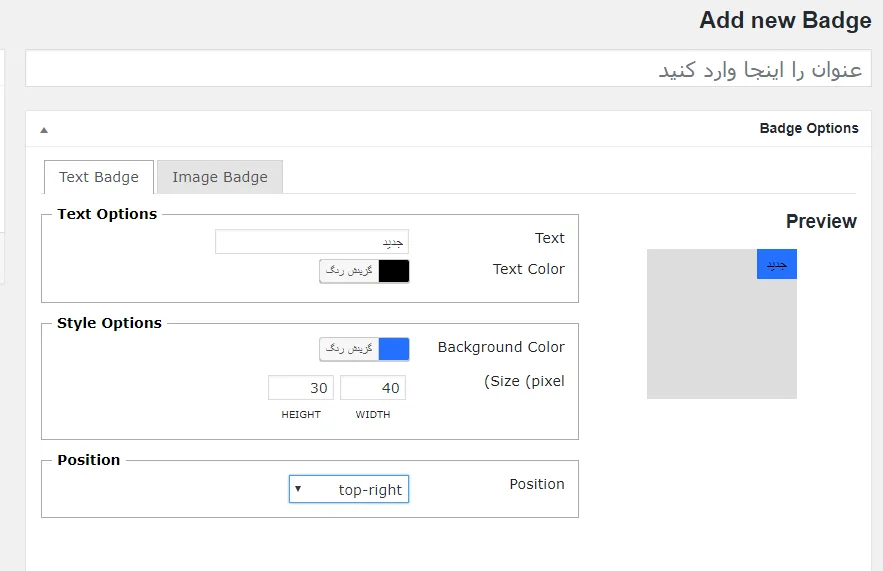Click the HEIGHT label under size field
Image resolution: width=883 pixels, height=571 pixels.
tap(301, 414)
